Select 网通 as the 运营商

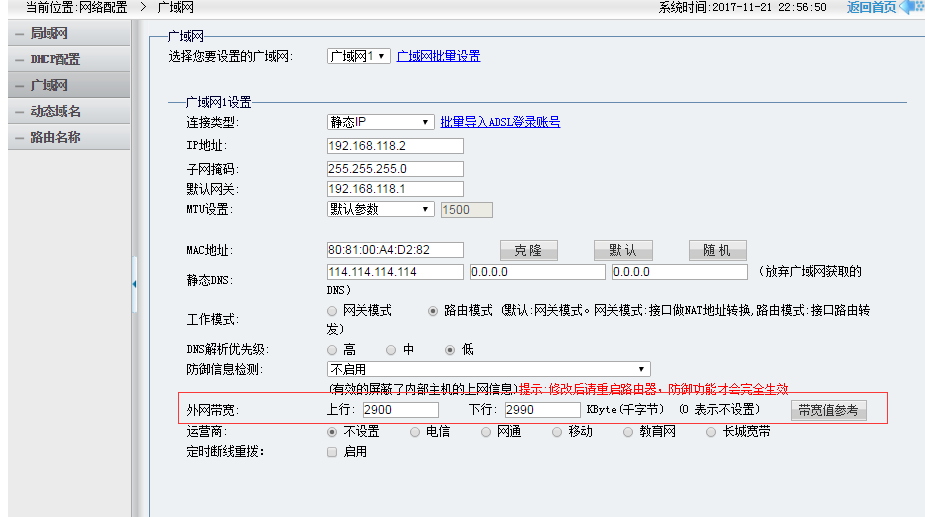(x=486, y=432)
